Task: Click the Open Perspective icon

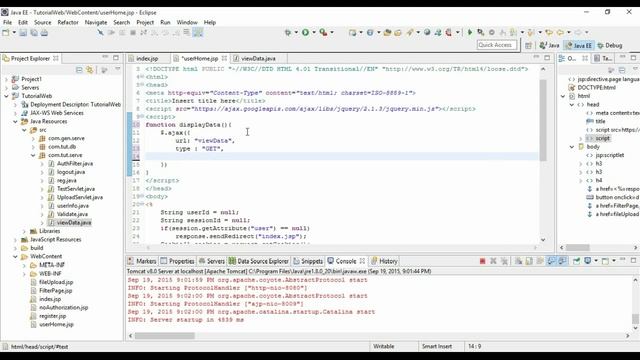Action: [528, 45]
